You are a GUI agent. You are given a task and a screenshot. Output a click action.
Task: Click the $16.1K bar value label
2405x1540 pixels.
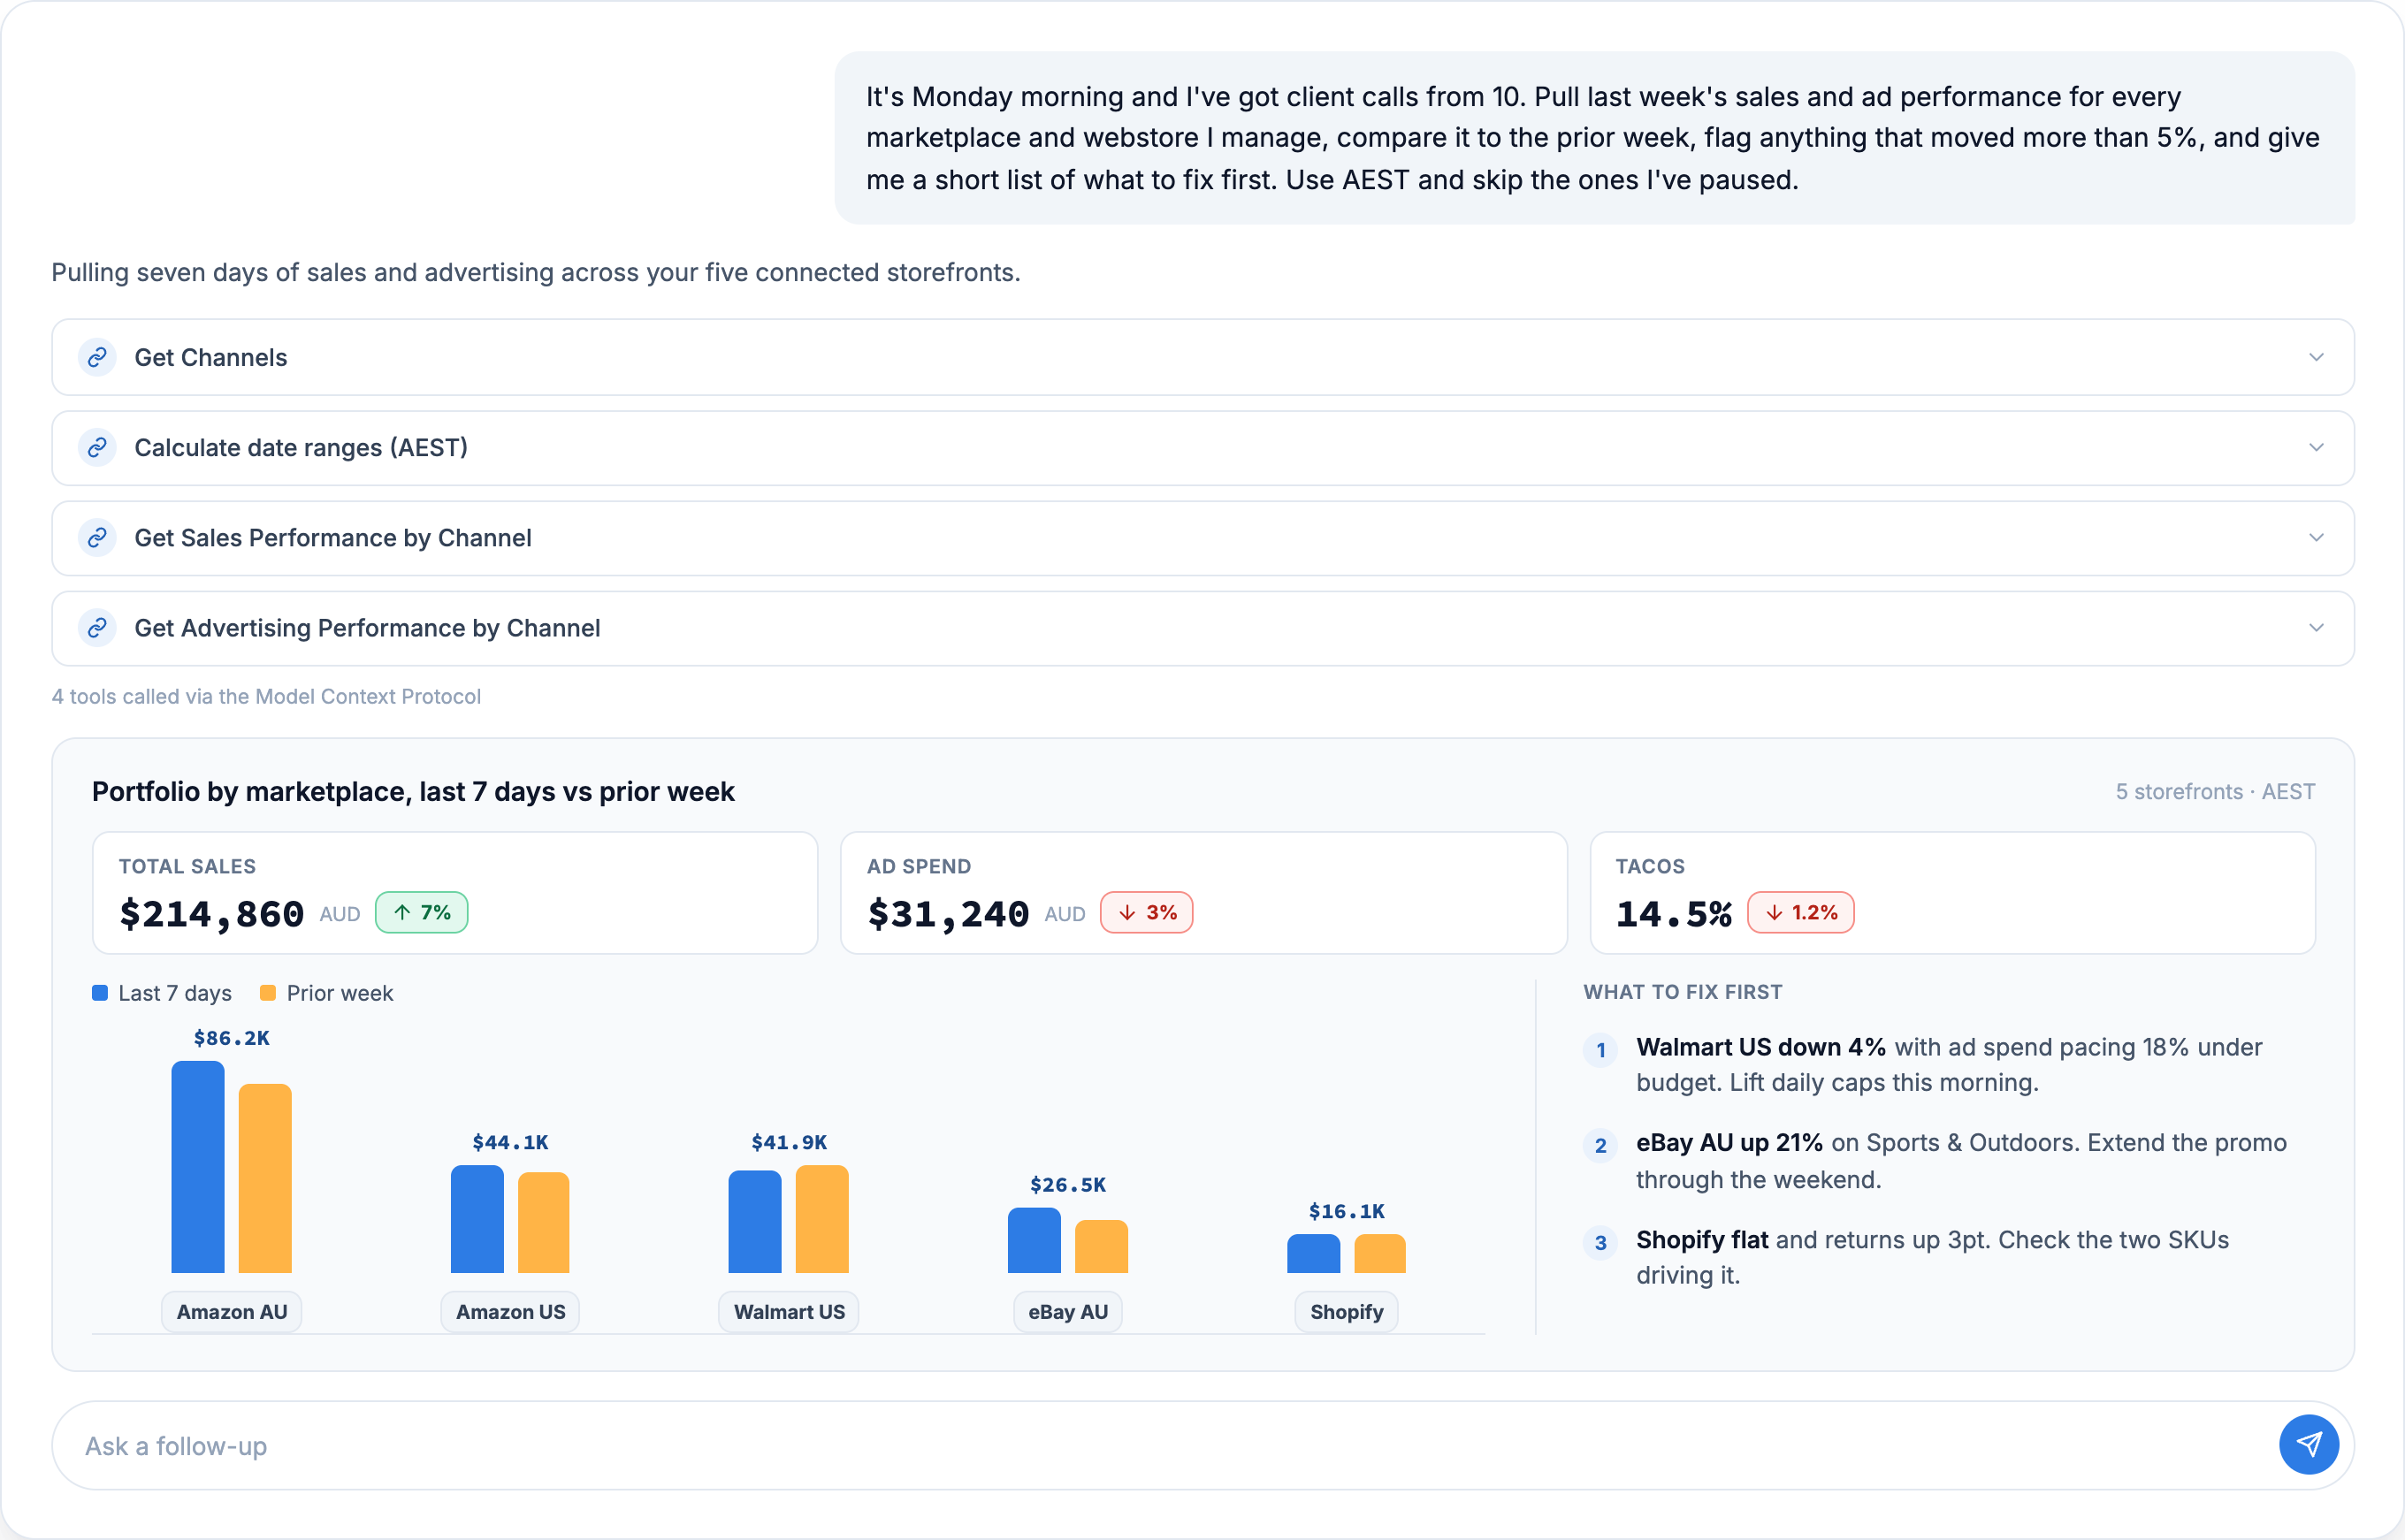point(1346,1211)
